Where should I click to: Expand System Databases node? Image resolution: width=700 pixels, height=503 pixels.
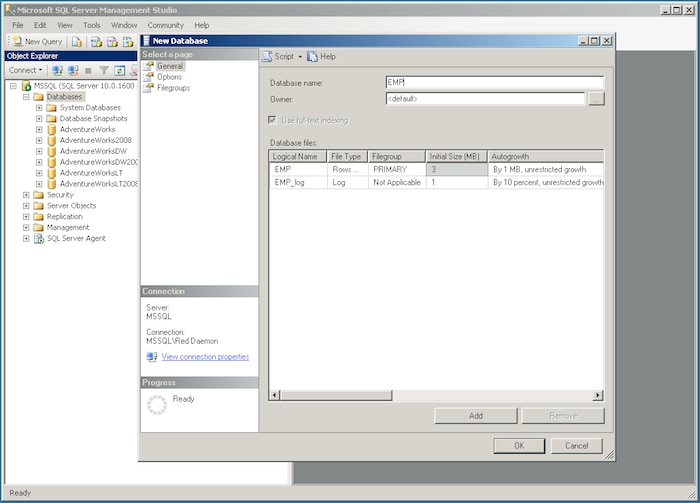point(39,108)
